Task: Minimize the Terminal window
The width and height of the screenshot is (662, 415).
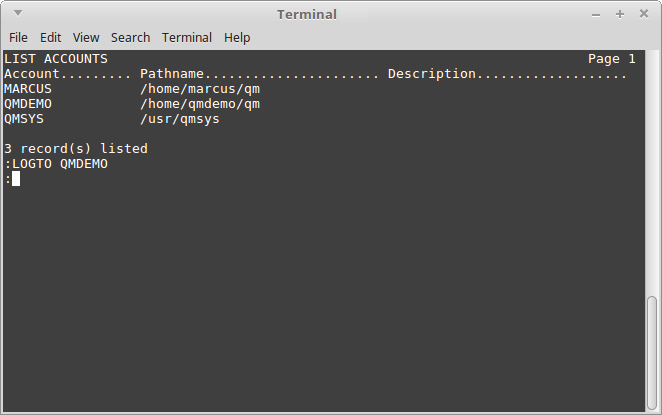Action: tap(596, 15)
